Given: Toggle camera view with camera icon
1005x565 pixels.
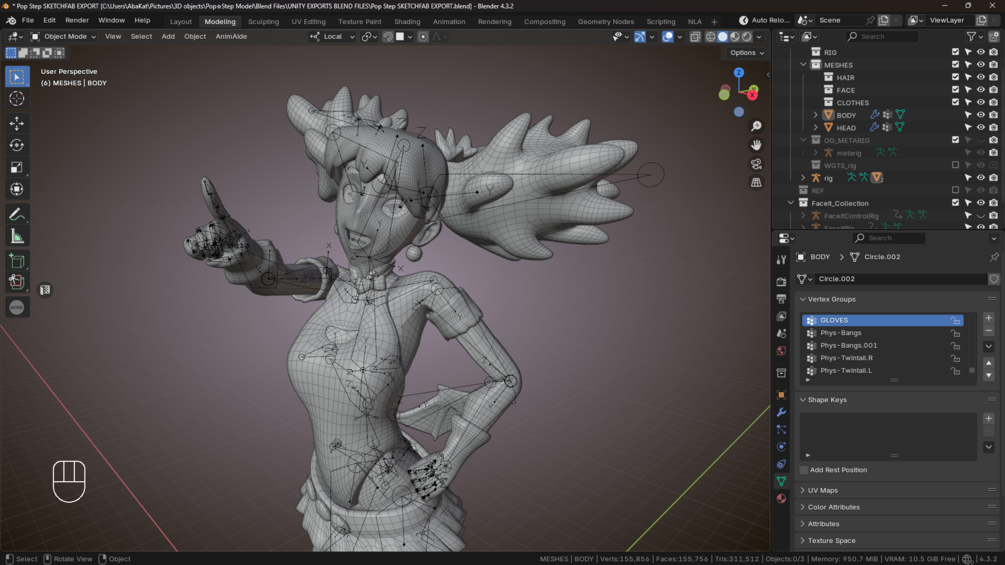Looking at the screenshot, I should coord(756,164).
